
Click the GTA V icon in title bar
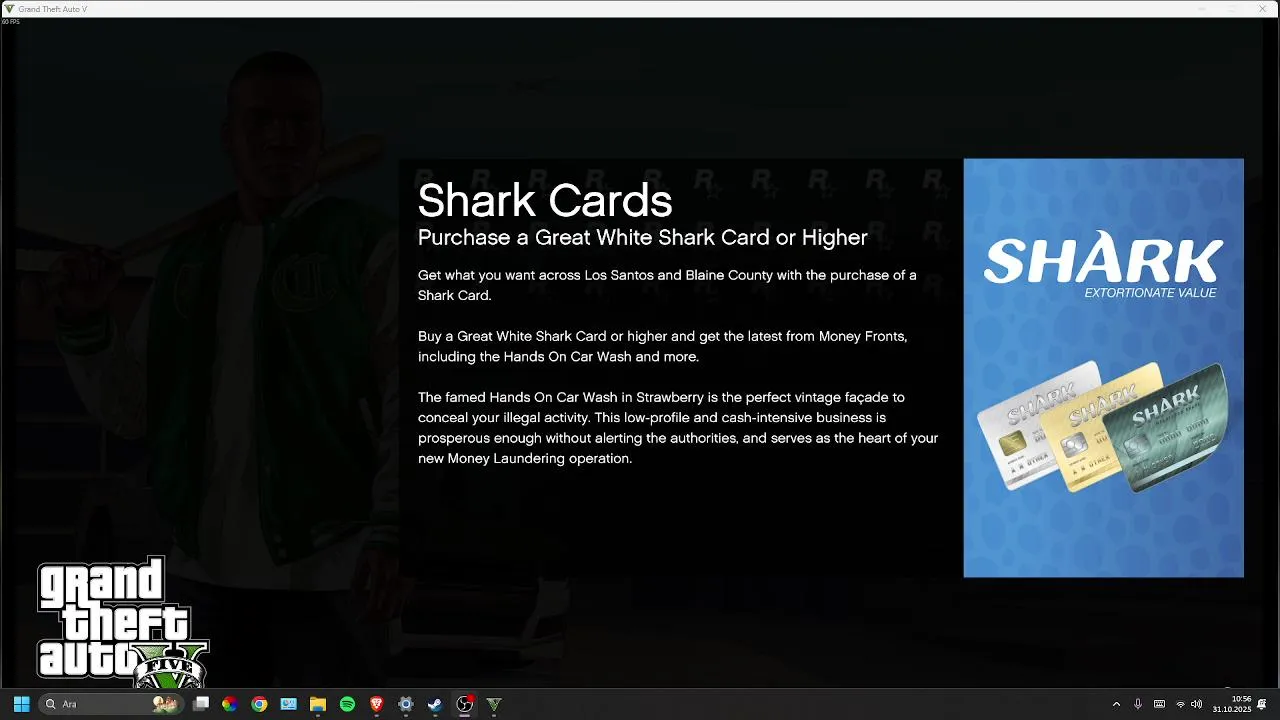(10, 9)
